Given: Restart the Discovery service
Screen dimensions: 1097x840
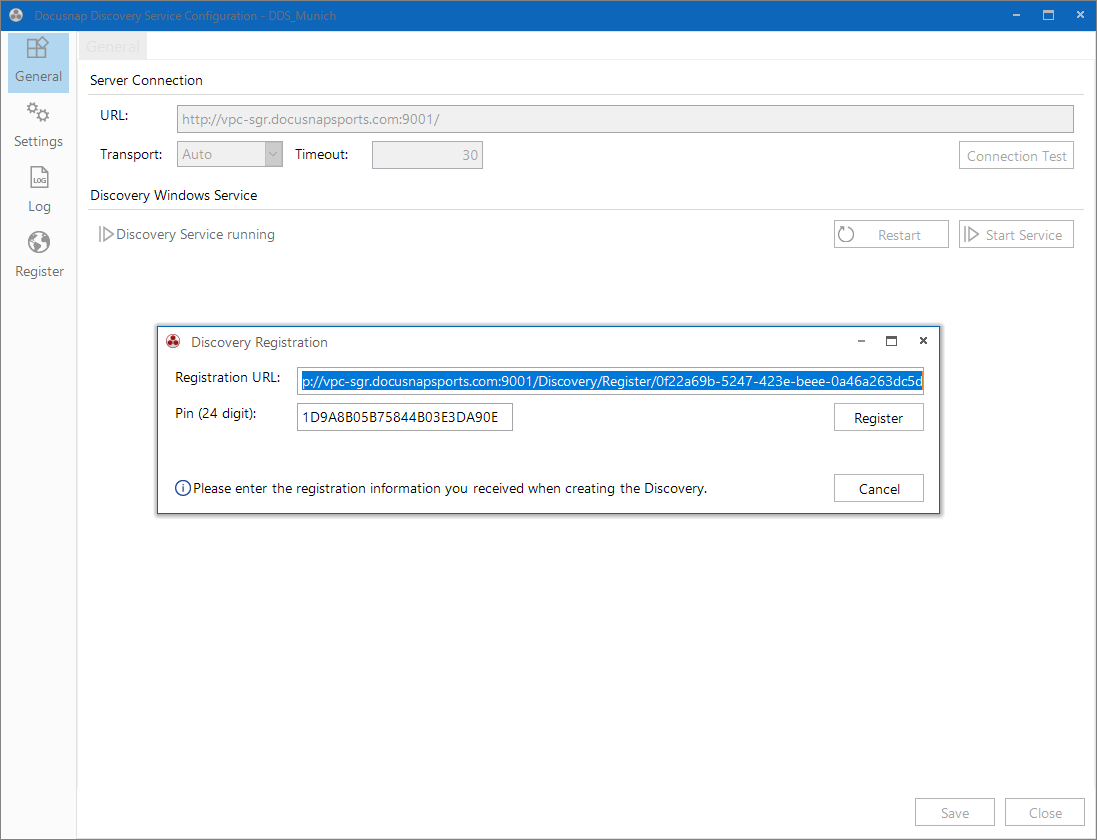Looking at the screenshot, I should [891, 234].
